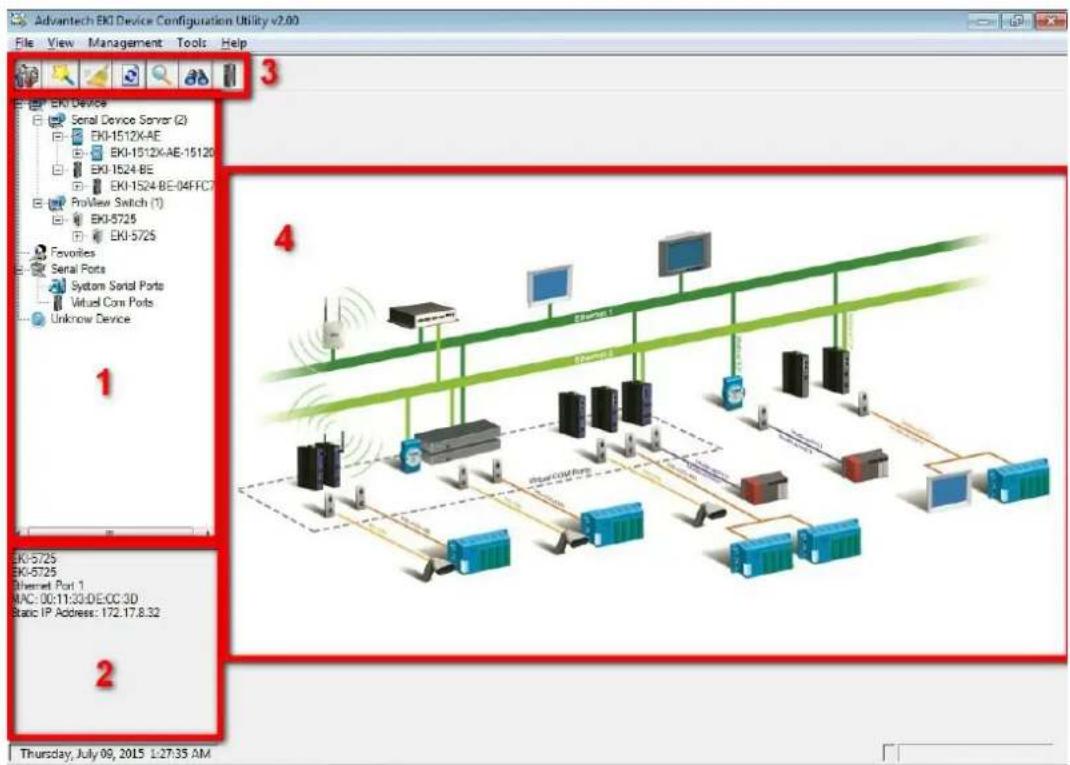Maximize the Configuration Utility window
The image size is (1070, 765).
tap(1016, 21)
